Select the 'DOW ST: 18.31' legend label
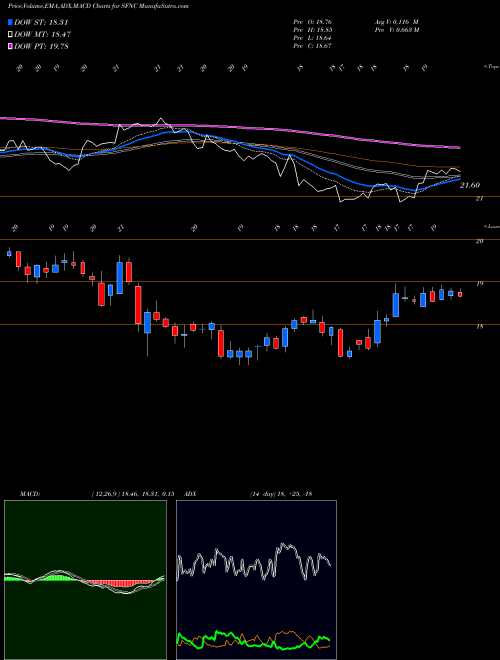The width and height of the screenshot is (500, 660). click(x=41, y=22)
